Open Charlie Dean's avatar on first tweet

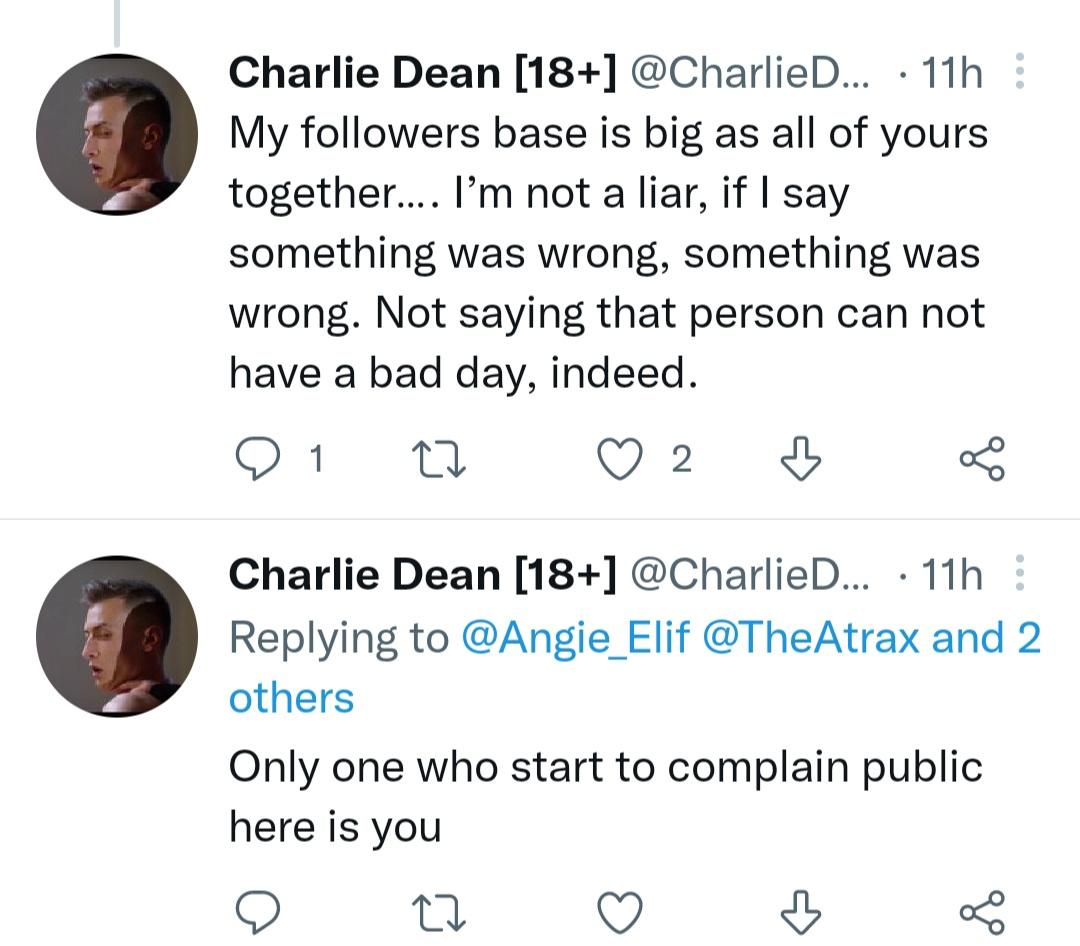tap(117, 133)
